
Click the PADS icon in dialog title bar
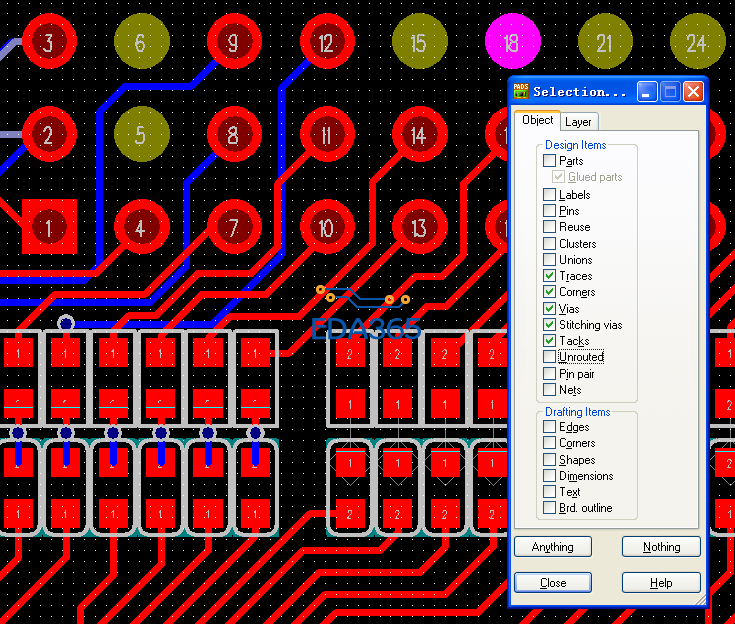[521, 92]
